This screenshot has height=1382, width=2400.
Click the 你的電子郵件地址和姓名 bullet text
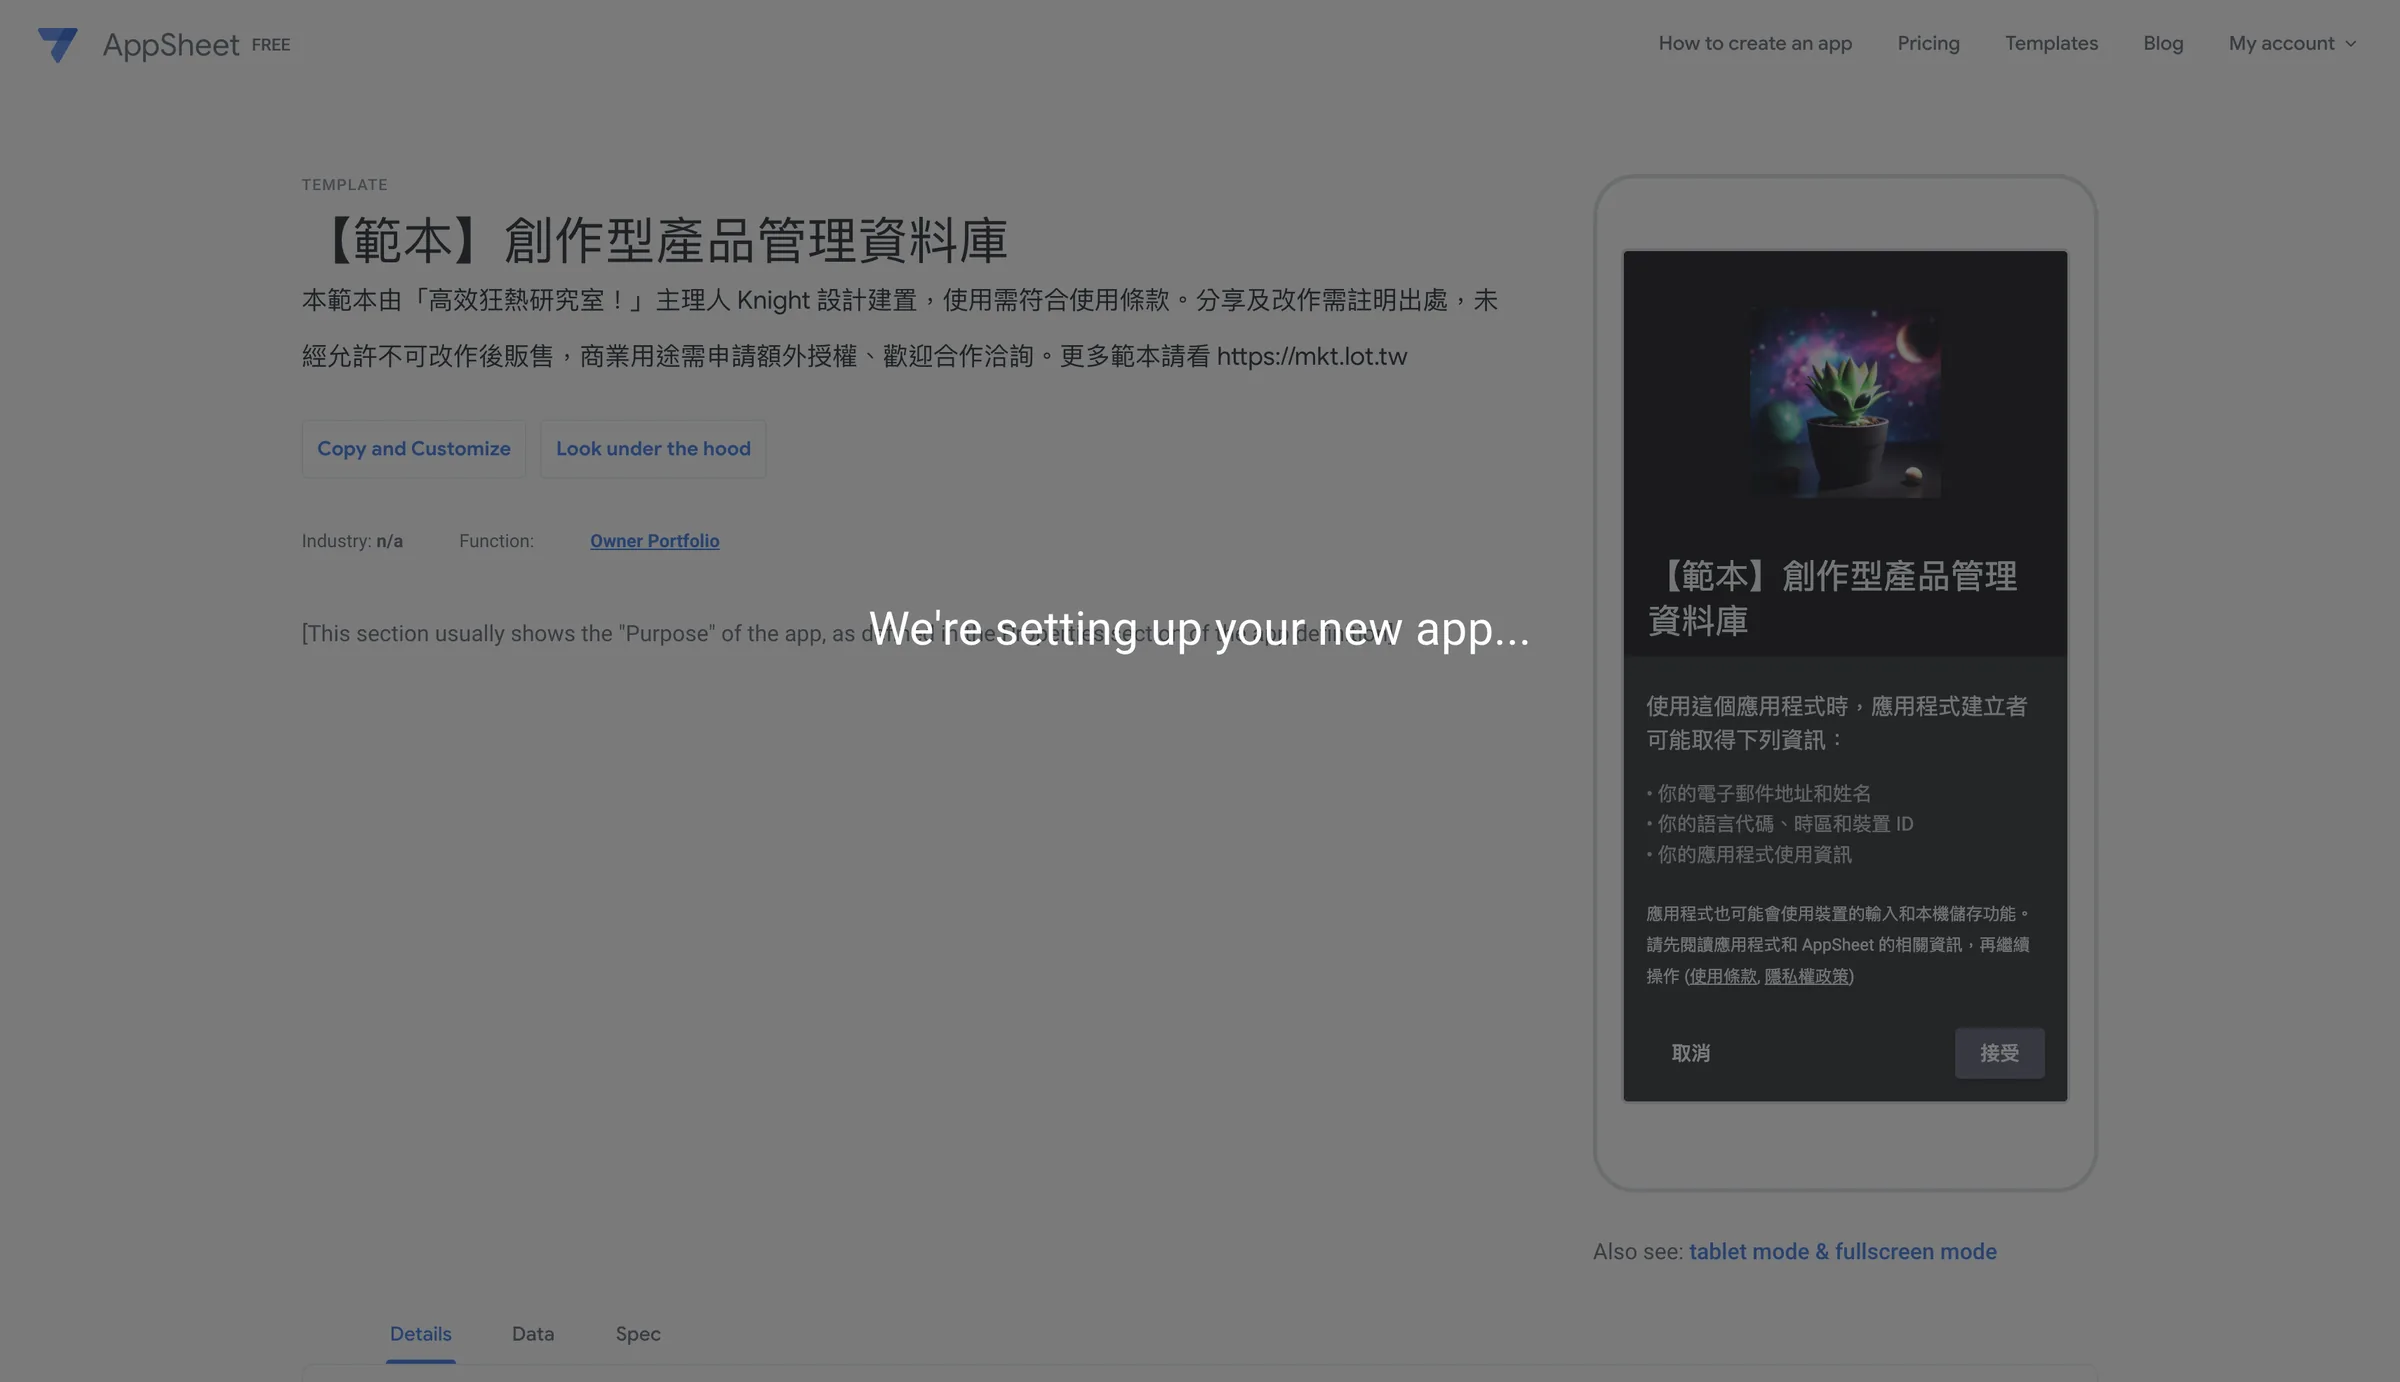coord(1763,794)
